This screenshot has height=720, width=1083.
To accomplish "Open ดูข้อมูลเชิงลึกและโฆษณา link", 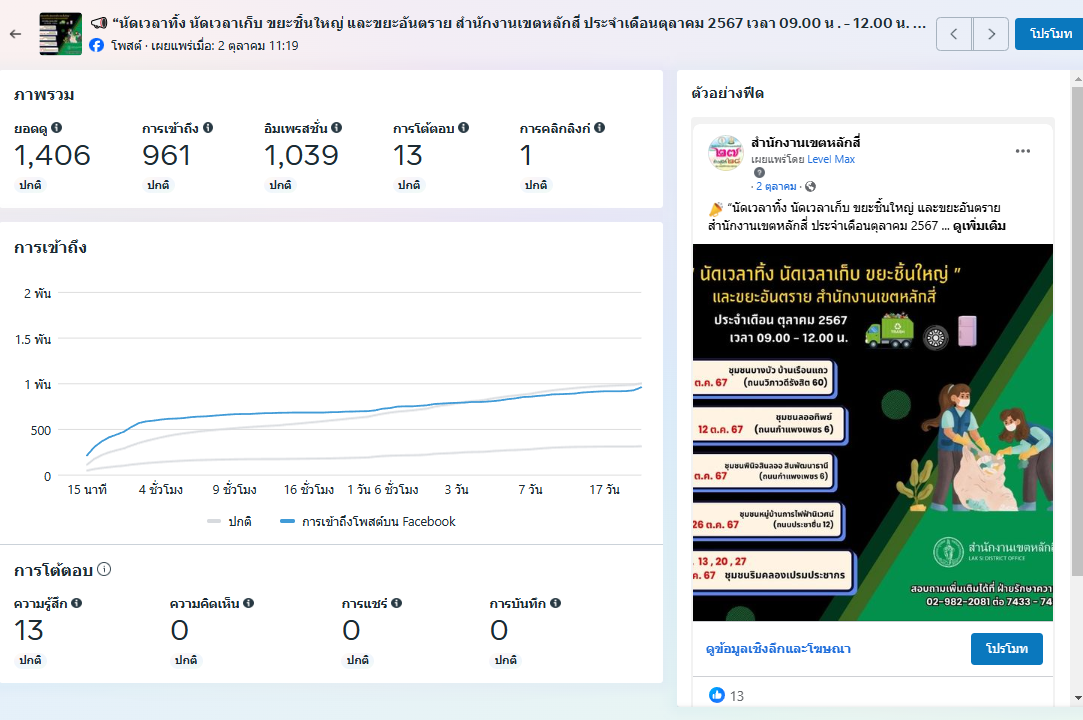I will [x=778, y=649].
